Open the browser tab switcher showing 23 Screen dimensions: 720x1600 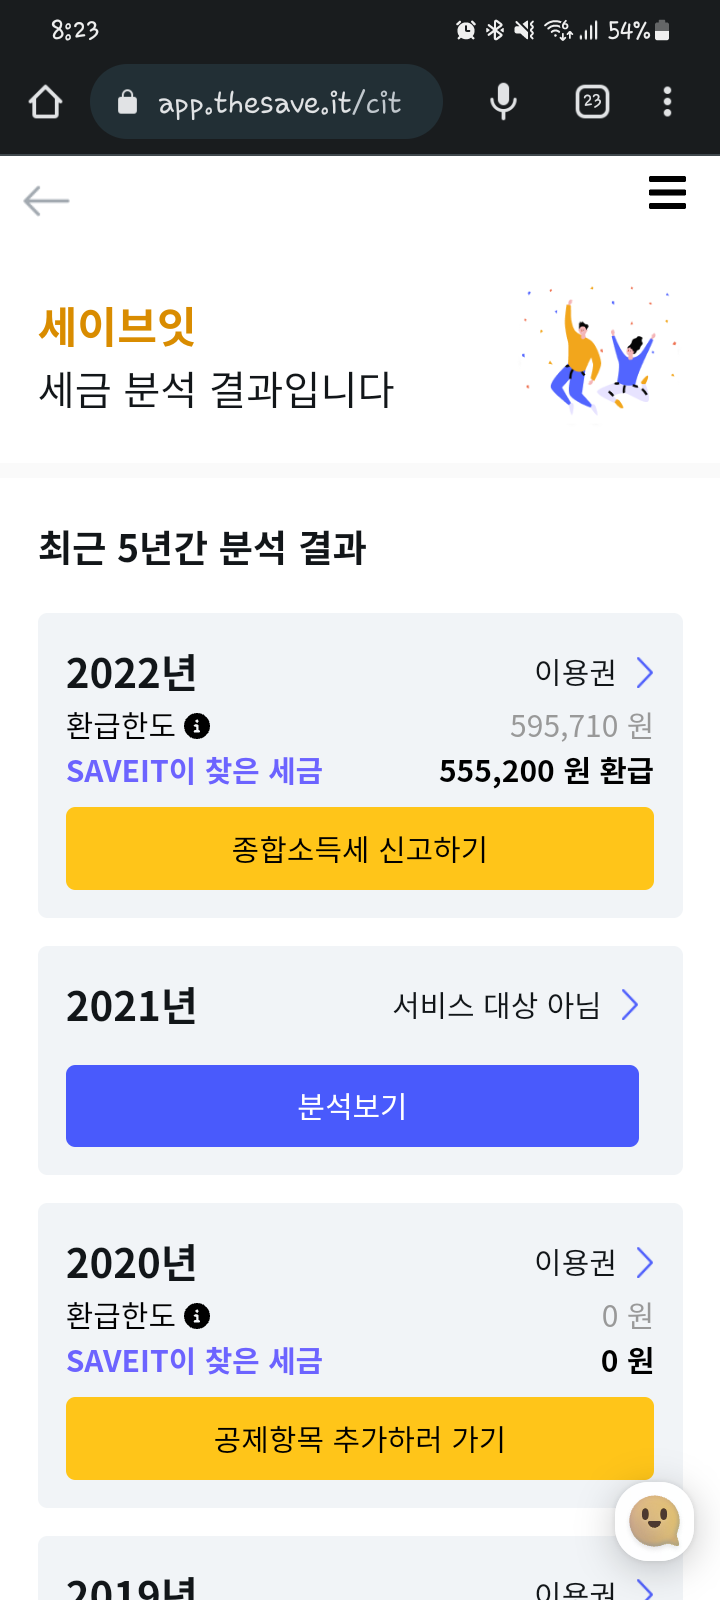[x=592, y=102]
